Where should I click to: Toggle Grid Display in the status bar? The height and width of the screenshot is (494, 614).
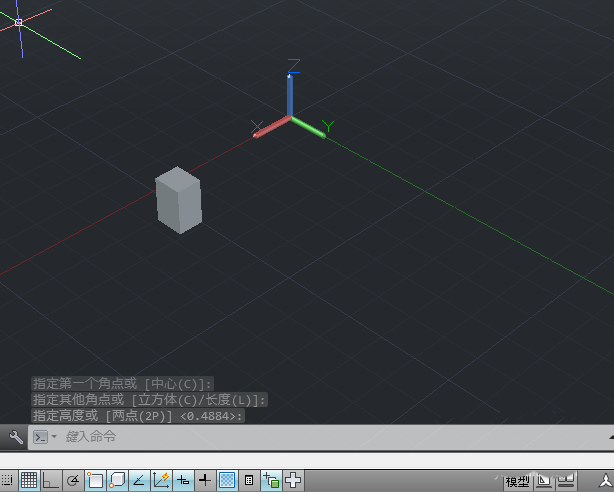pyautogui.click(x=29, y=480)
